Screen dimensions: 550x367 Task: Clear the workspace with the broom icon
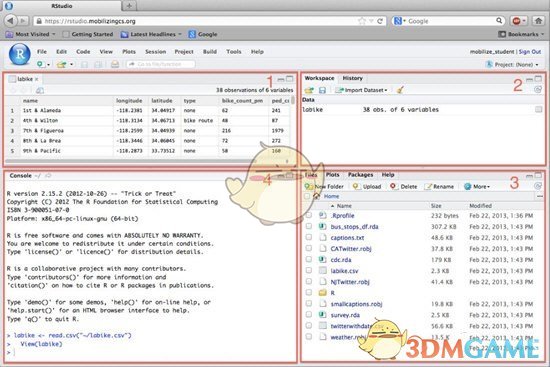tap(400, 90)
